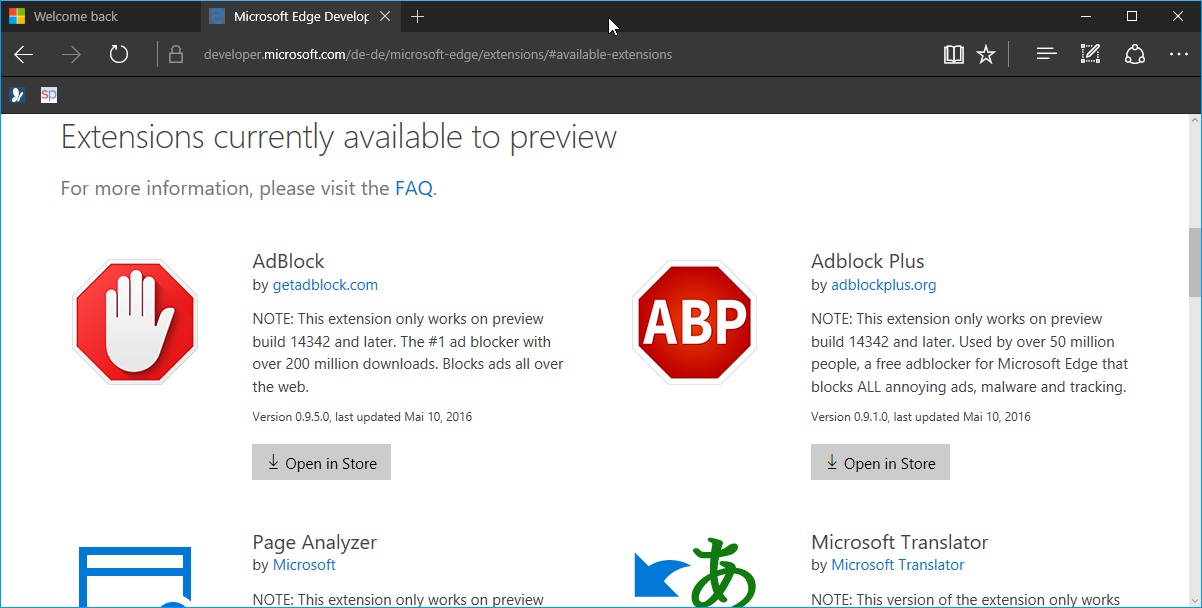Image resolution: width=1202 pixels, height=608 pixels.
Task: Open a new tab with plus
Action: [x=417, y=16]
